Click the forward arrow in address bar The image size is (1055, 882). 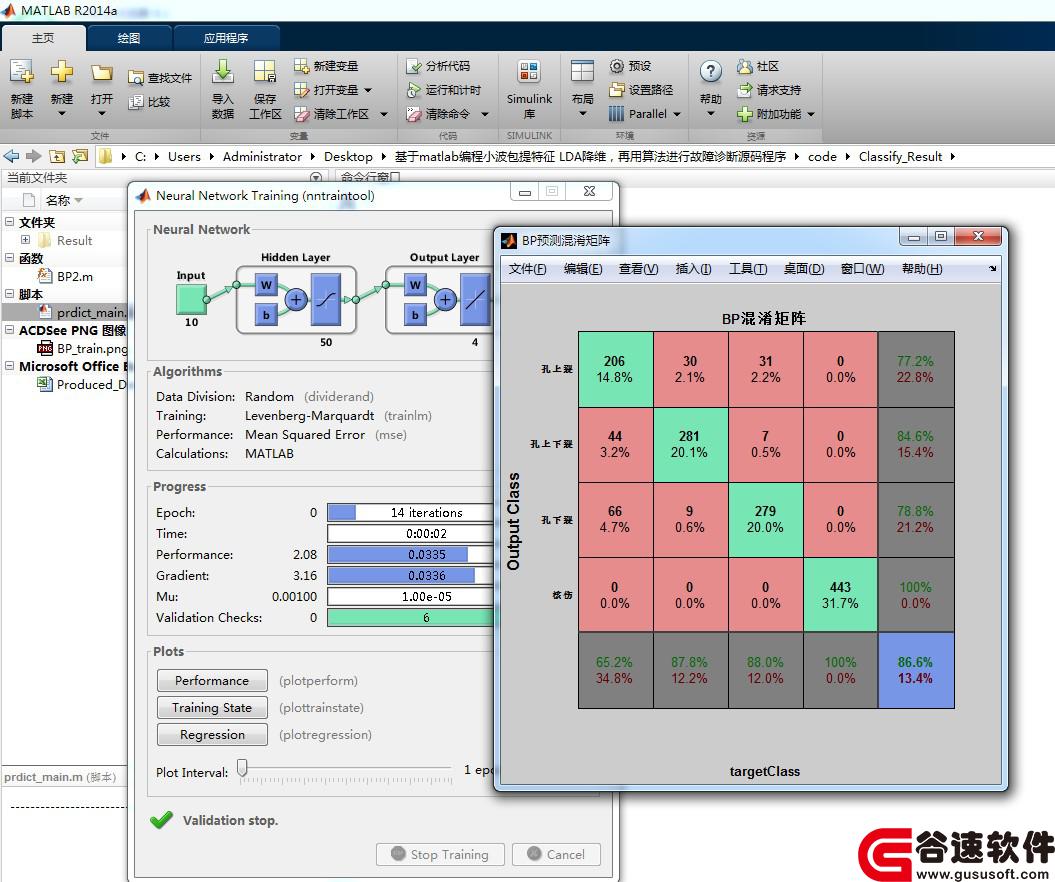pyautogui.click(x=34, y=156)
